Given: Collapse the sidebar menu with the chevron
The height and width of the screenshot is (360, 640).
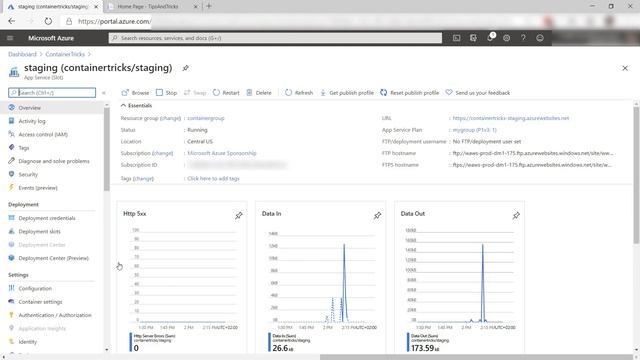Looking at the screenshot, I should 104,93.
